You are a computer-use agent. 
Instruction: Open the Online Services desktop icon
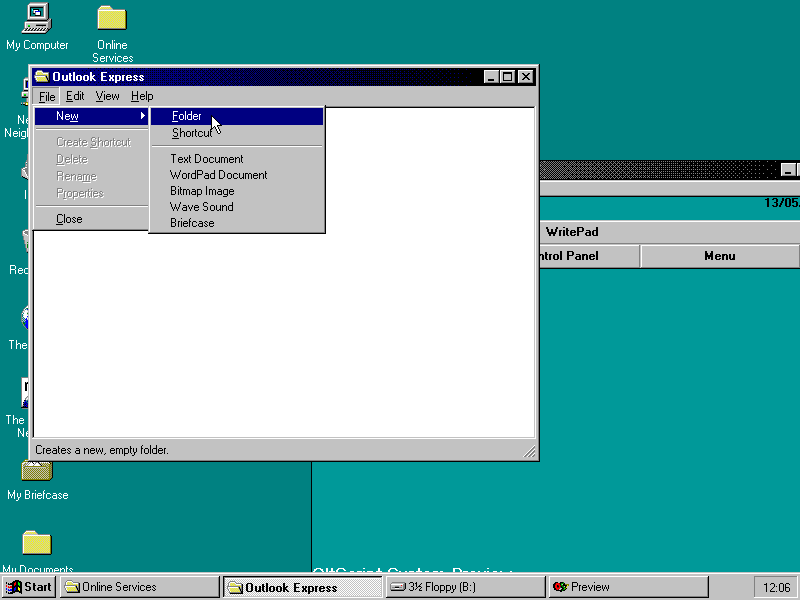pos(111,20)
